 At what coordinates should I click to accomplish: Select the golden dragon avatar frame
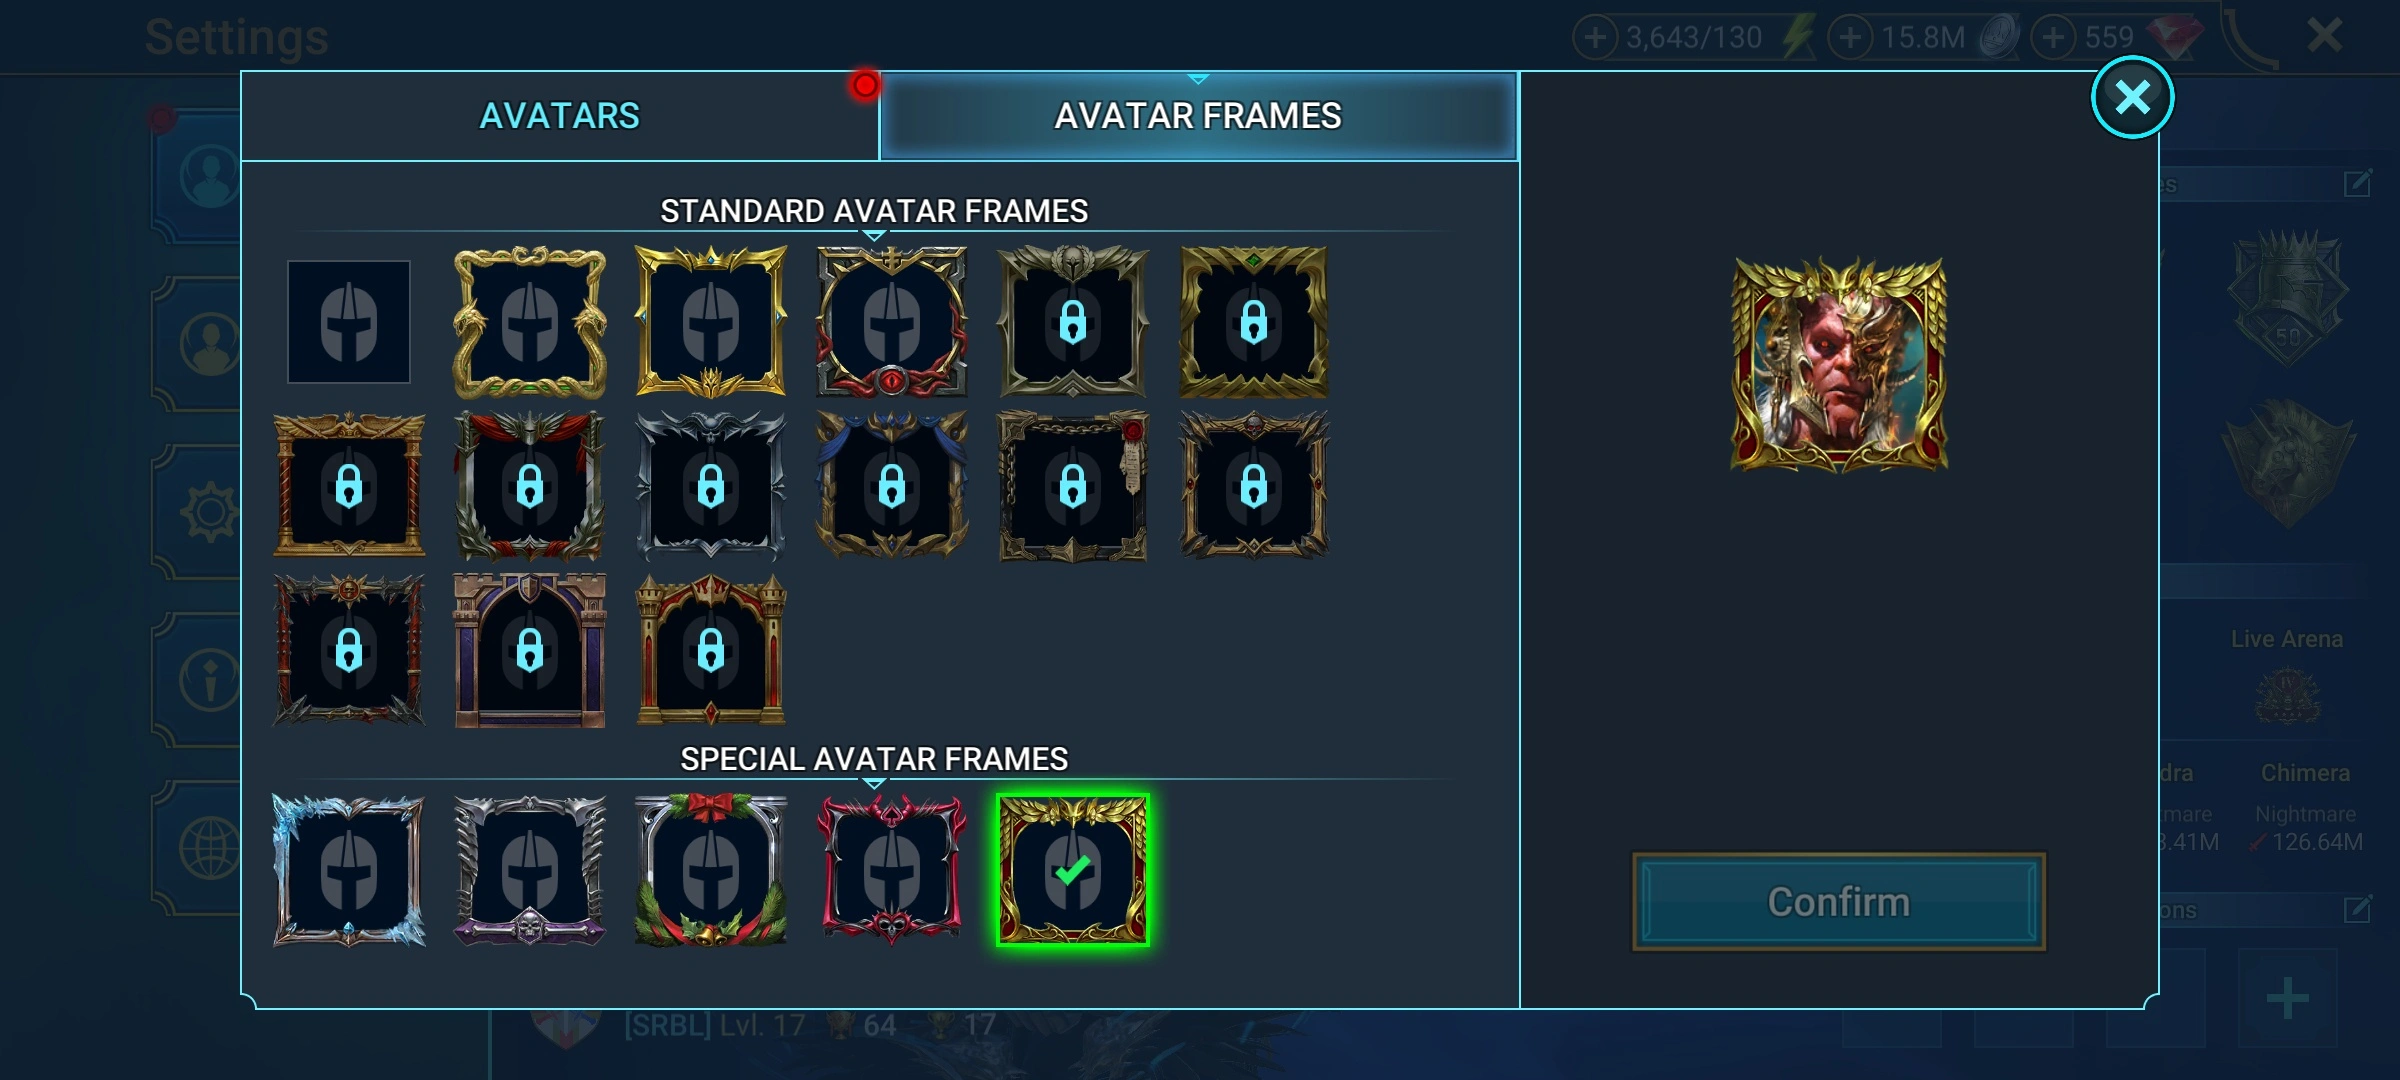click(x=530, y=322)
